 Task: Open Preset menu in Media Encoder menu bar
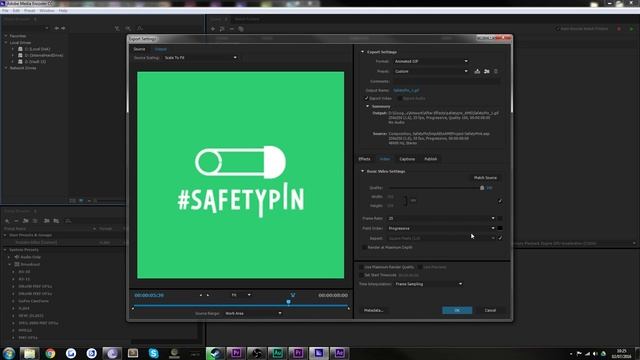pos(29,11)
